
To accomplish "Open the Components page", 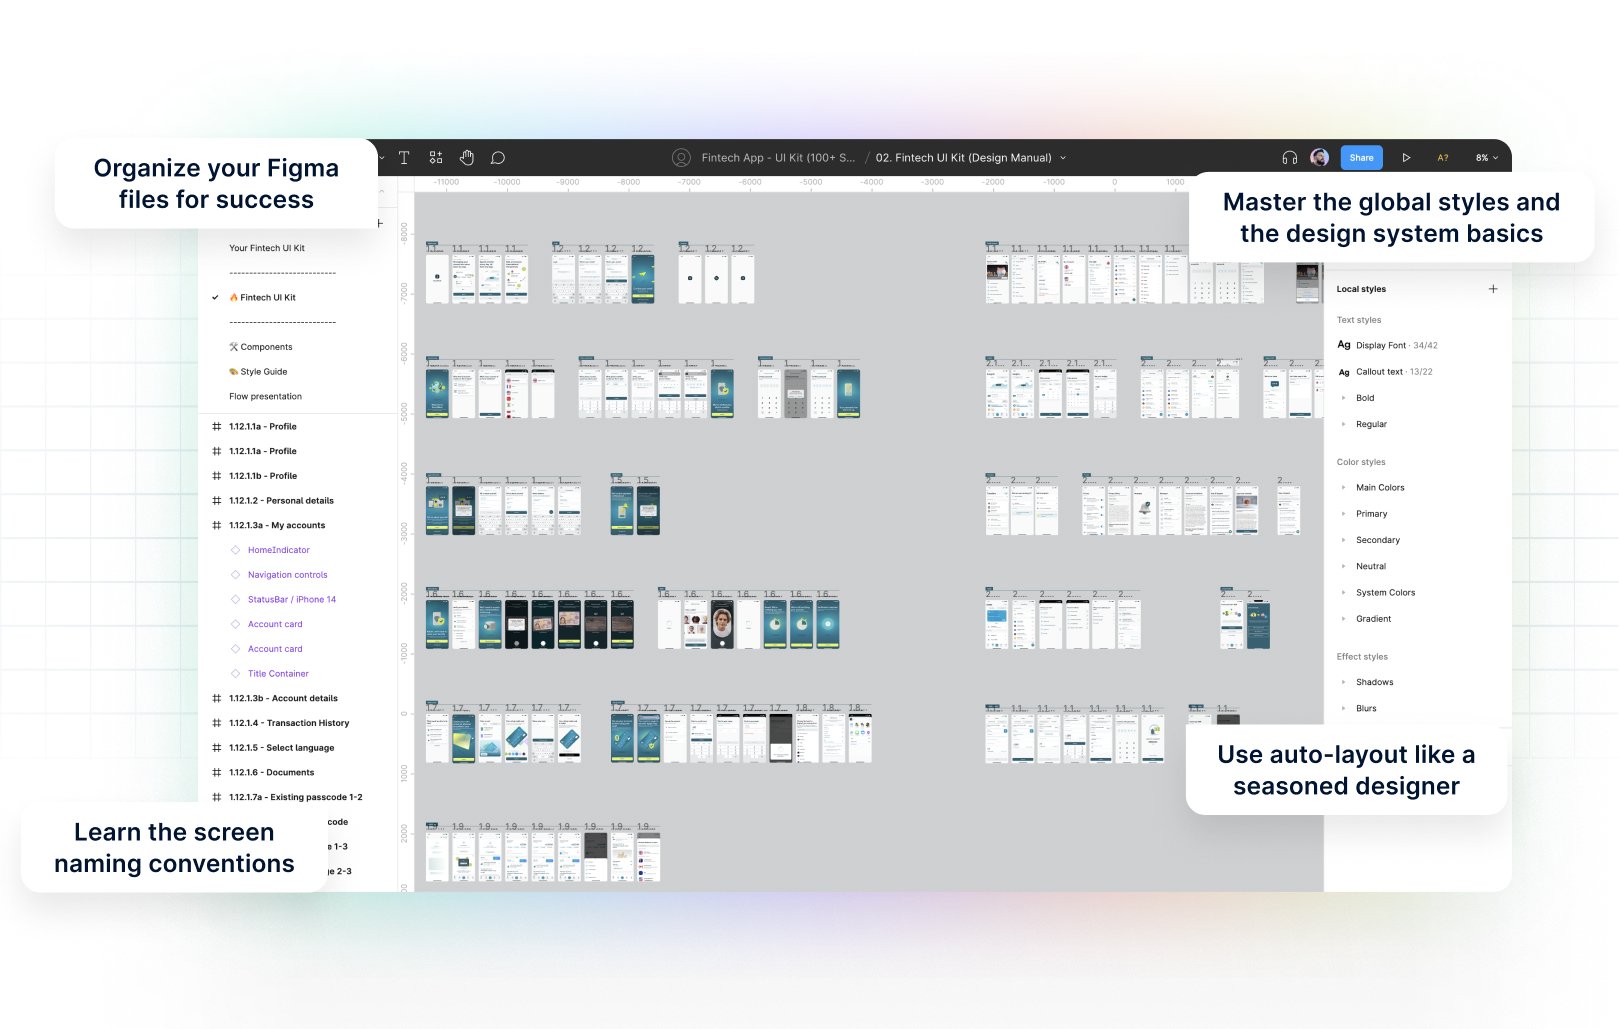I will tap(261, 347).
